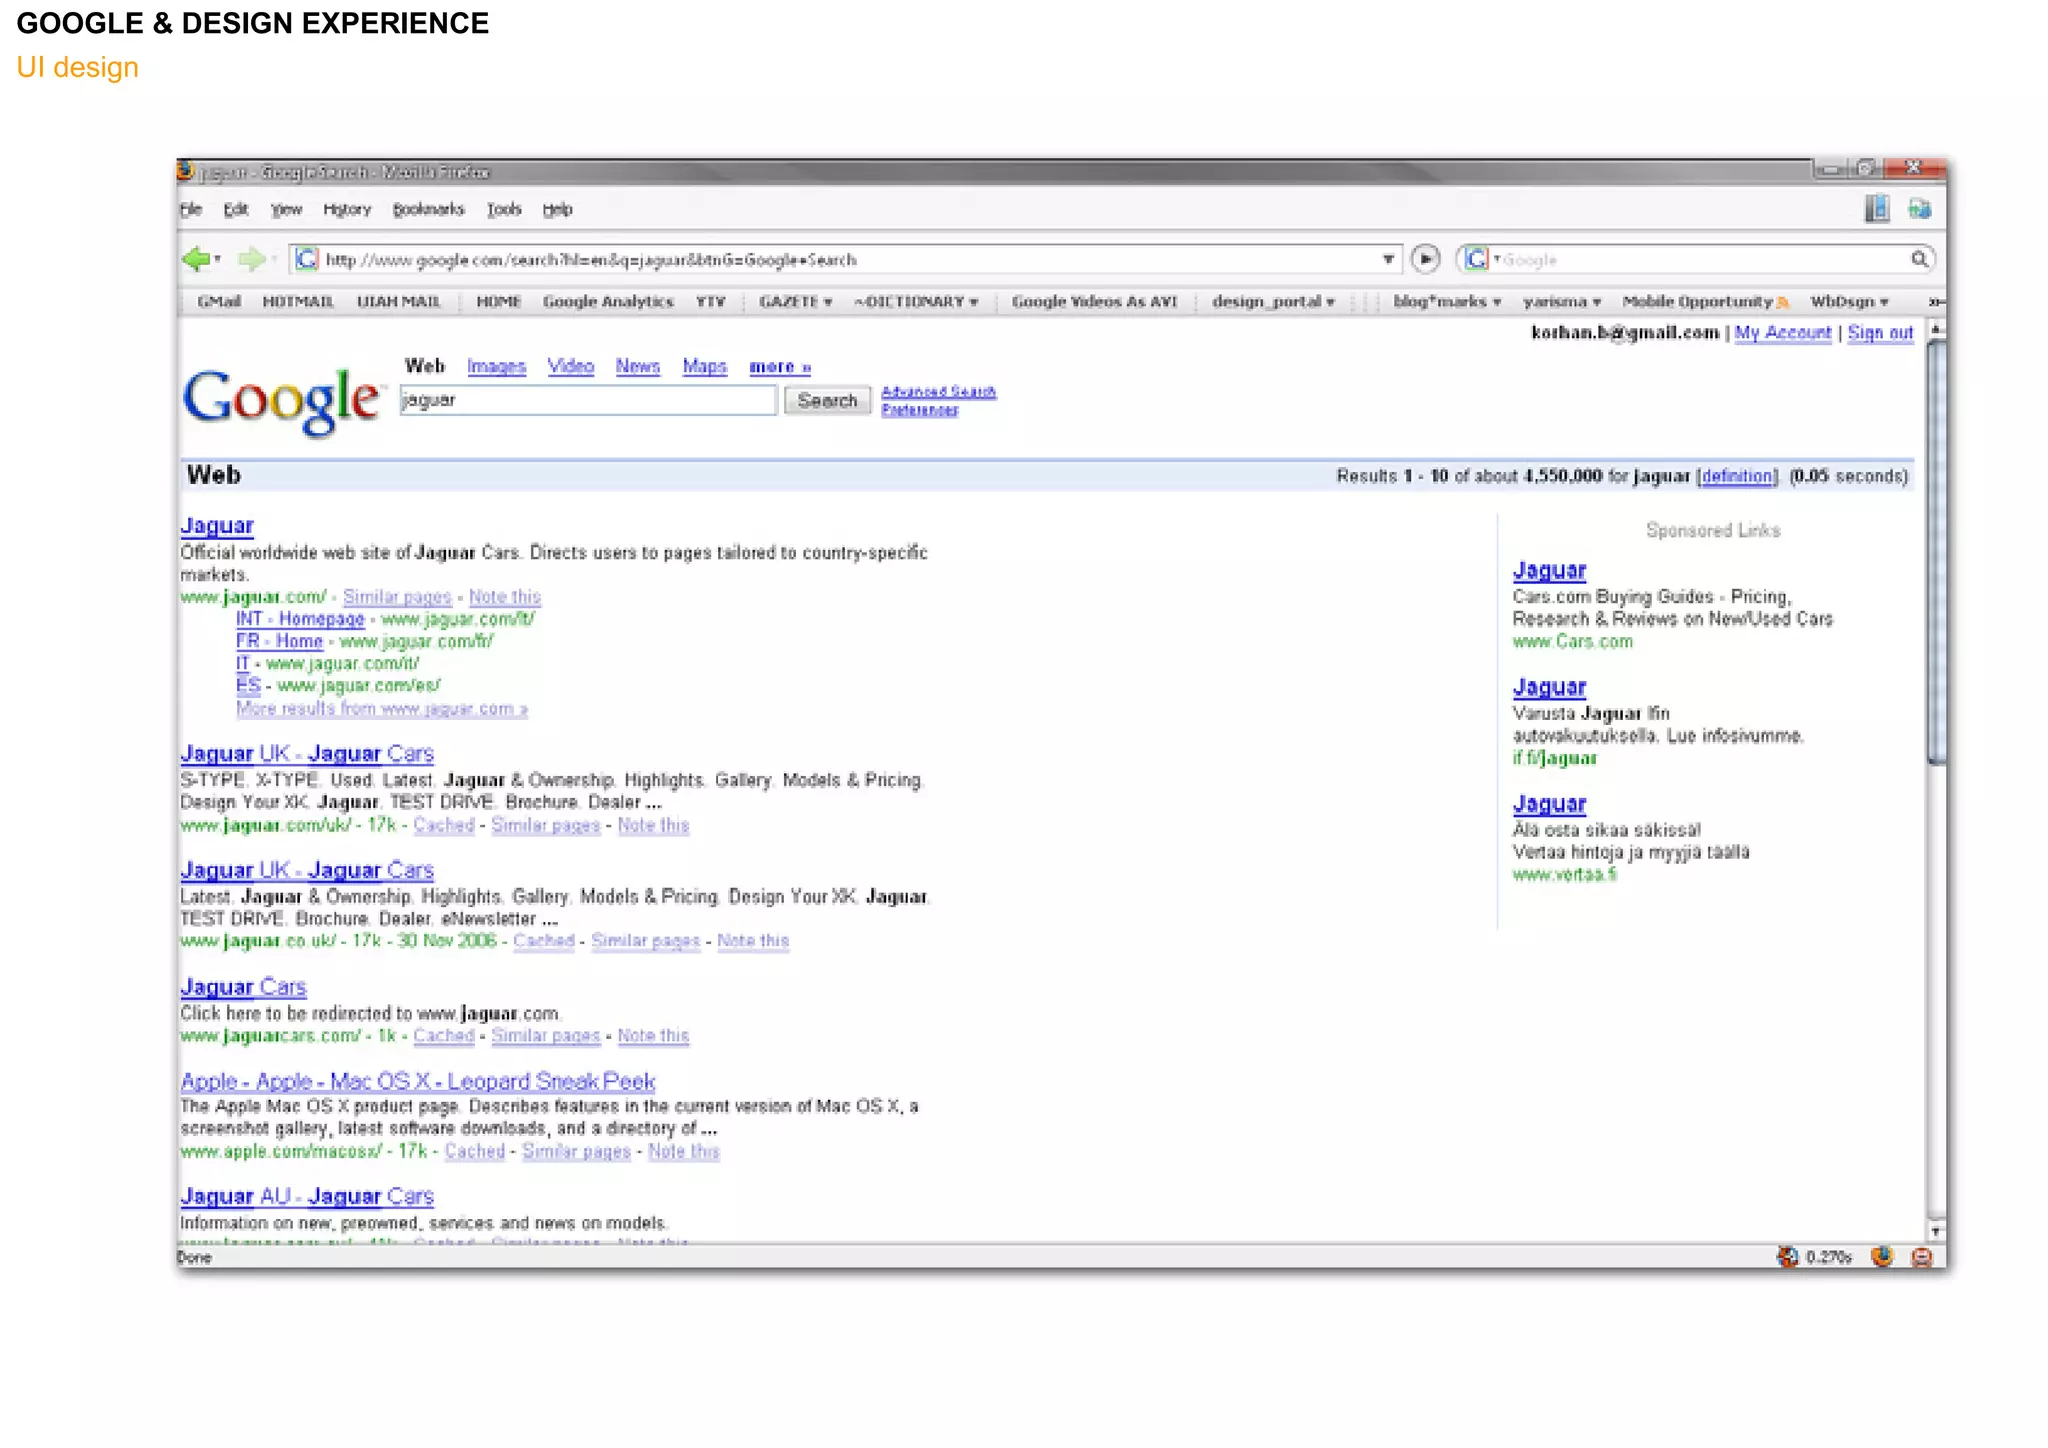Click the rightmost toolbar icon beside the bookmarks icon
The height and width of the screenshot is (1448, 2048).
coord(1919,208)
